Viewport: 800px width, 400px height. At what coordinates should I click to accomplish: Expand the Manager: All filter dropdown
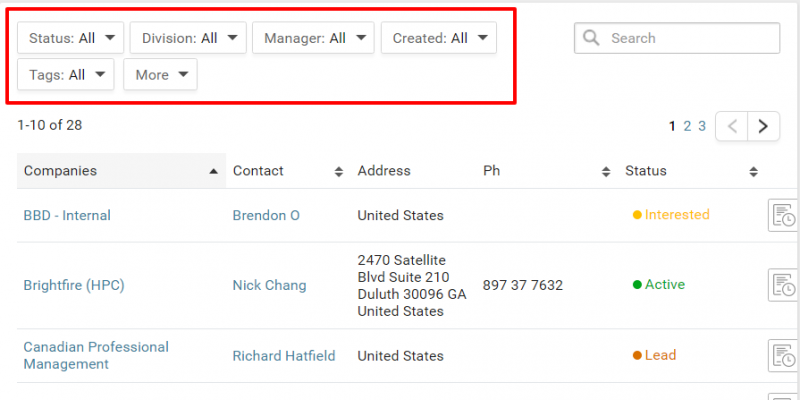(x=312, y=38)
